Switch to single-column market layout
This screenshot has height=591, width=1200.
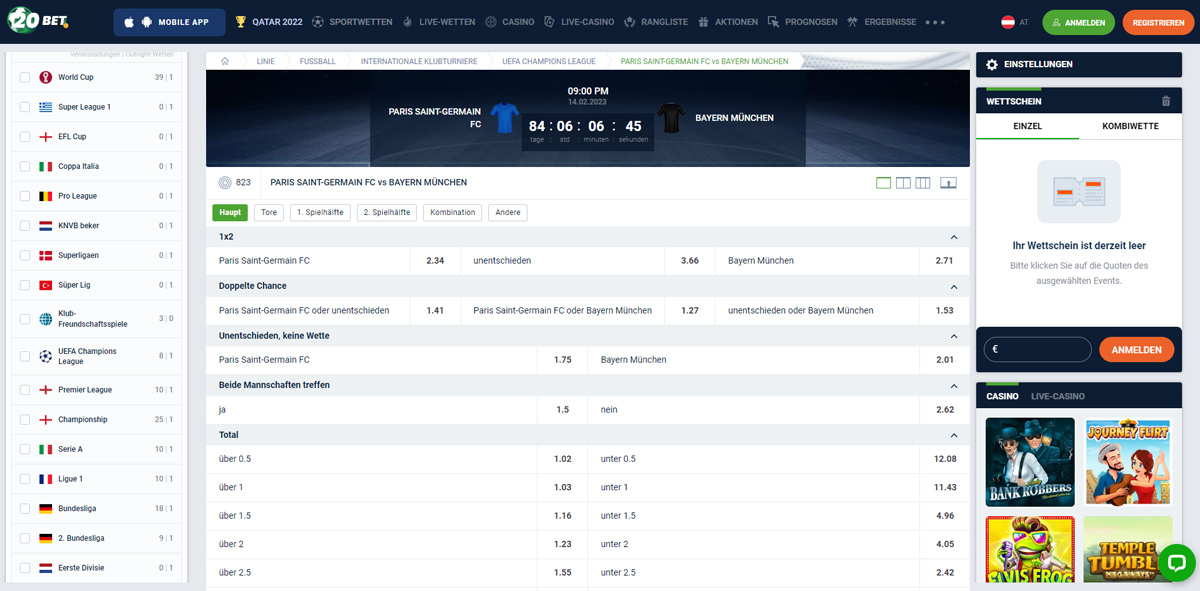click(x=883, y=183)
